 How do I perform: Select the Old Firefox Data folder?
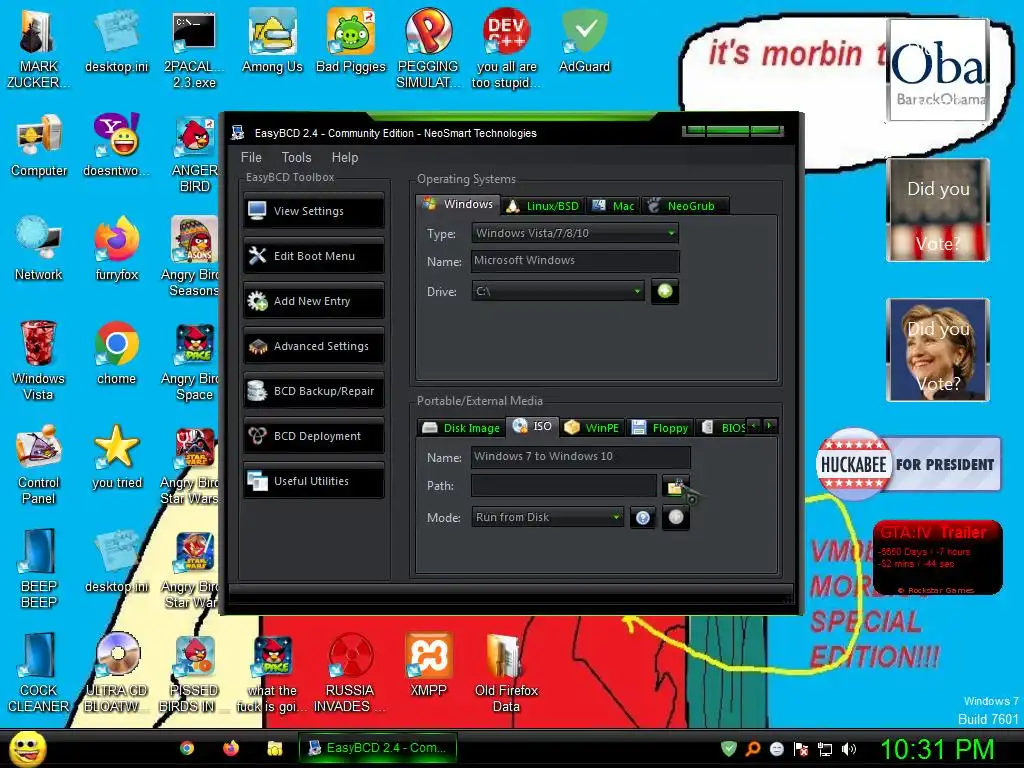click(506, 671)
